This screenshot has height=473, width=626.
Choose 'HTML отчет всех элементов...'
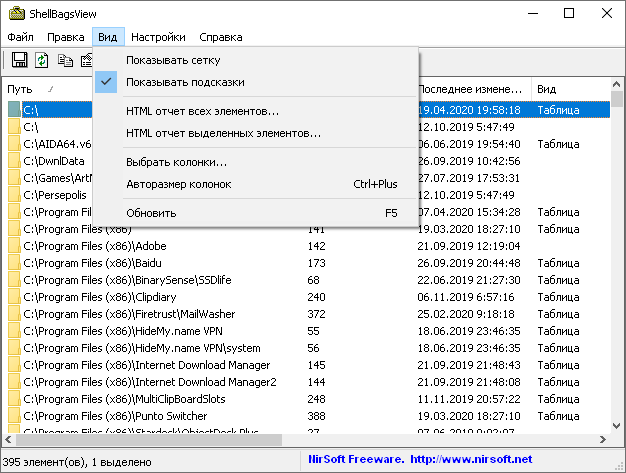click(256, 111)
